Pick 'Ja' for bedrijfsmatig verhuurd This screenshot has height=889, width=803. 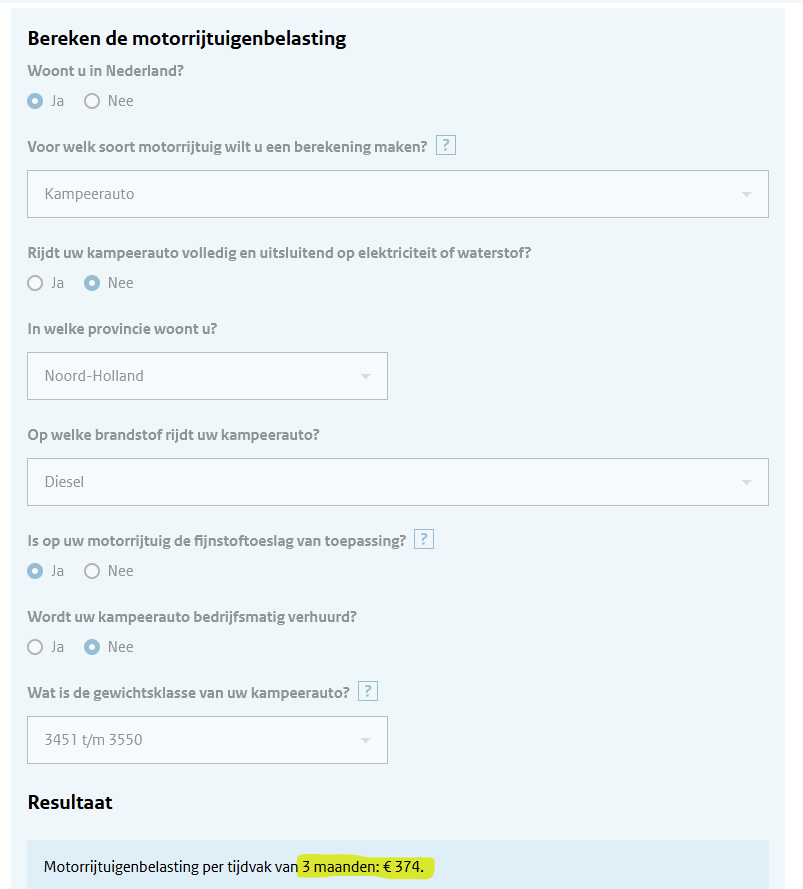[36, 647]
